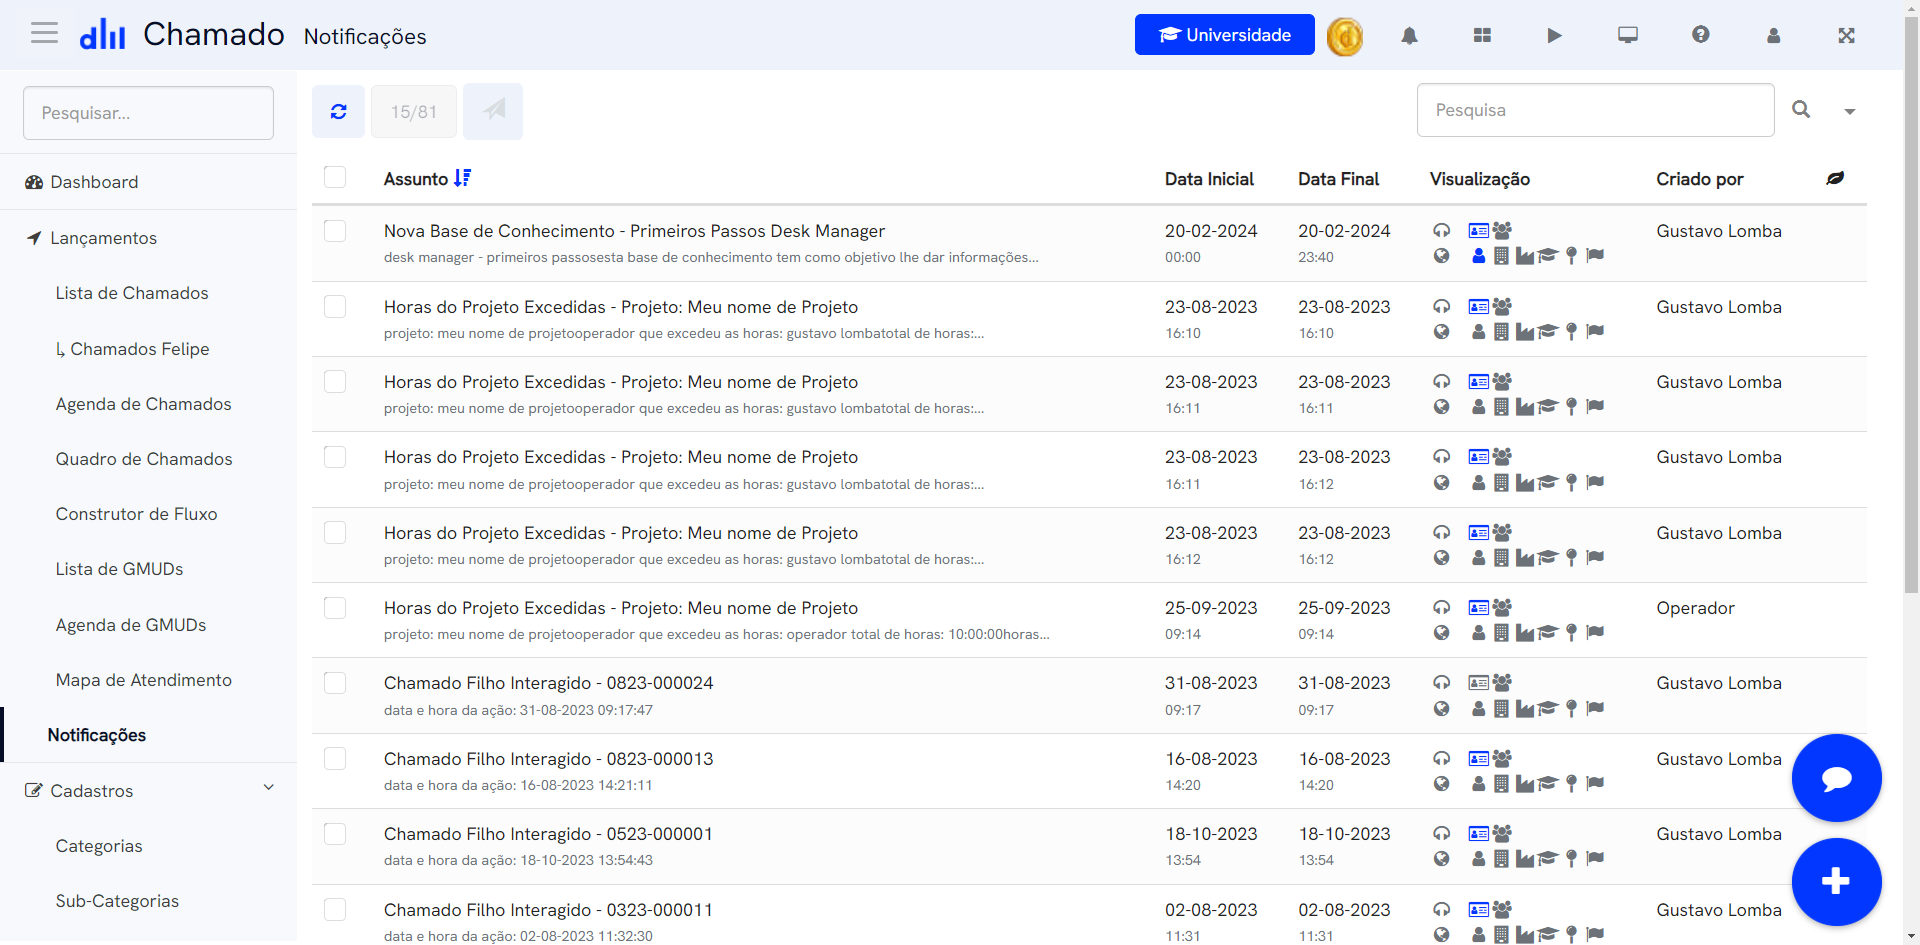Screen dimensions: 1920x945
Task: Open Categorias under Cadastros
Action: (99, 846)
